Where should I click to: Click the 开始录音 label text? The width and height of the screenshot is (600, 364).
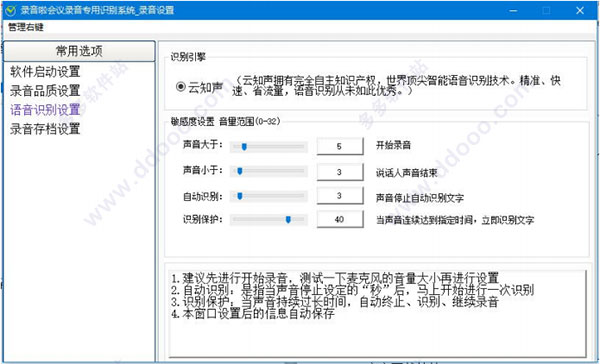pos(393,145)
